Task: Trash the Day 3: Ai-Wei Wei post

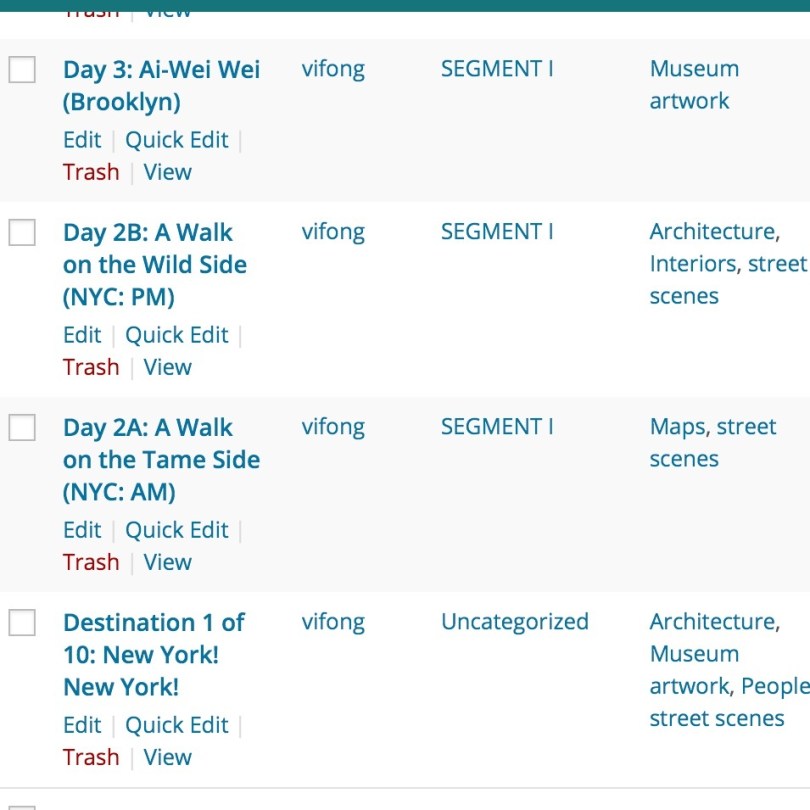Action: click(91, 172)
